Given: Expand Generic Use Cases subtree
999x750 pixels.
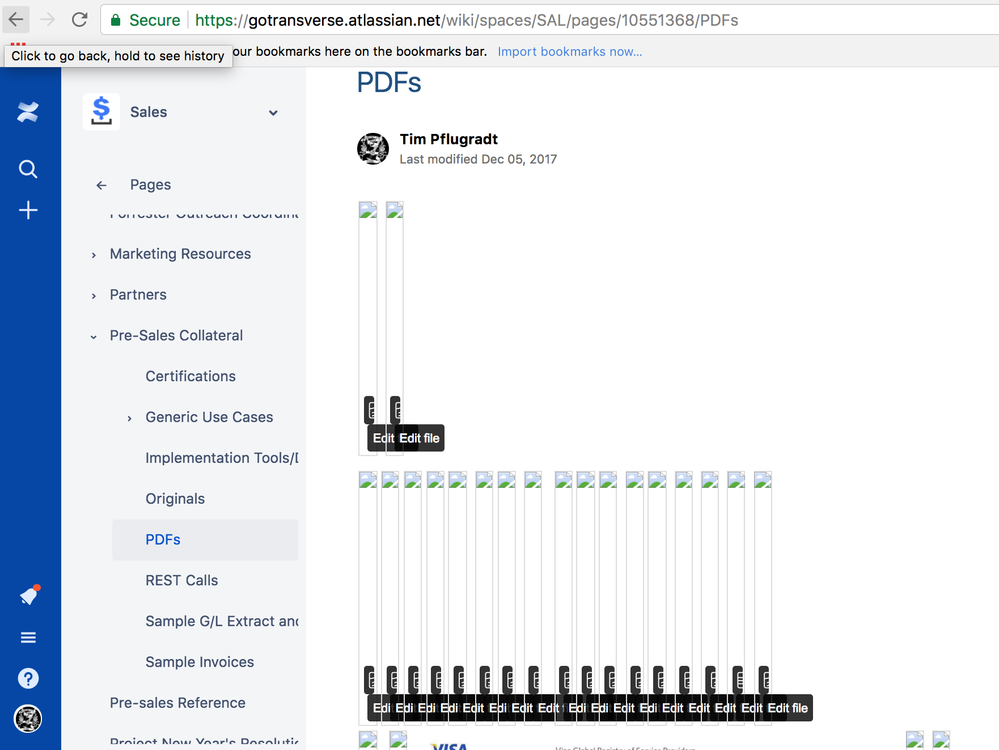Looking at the screenshot, I should (129, 418).
